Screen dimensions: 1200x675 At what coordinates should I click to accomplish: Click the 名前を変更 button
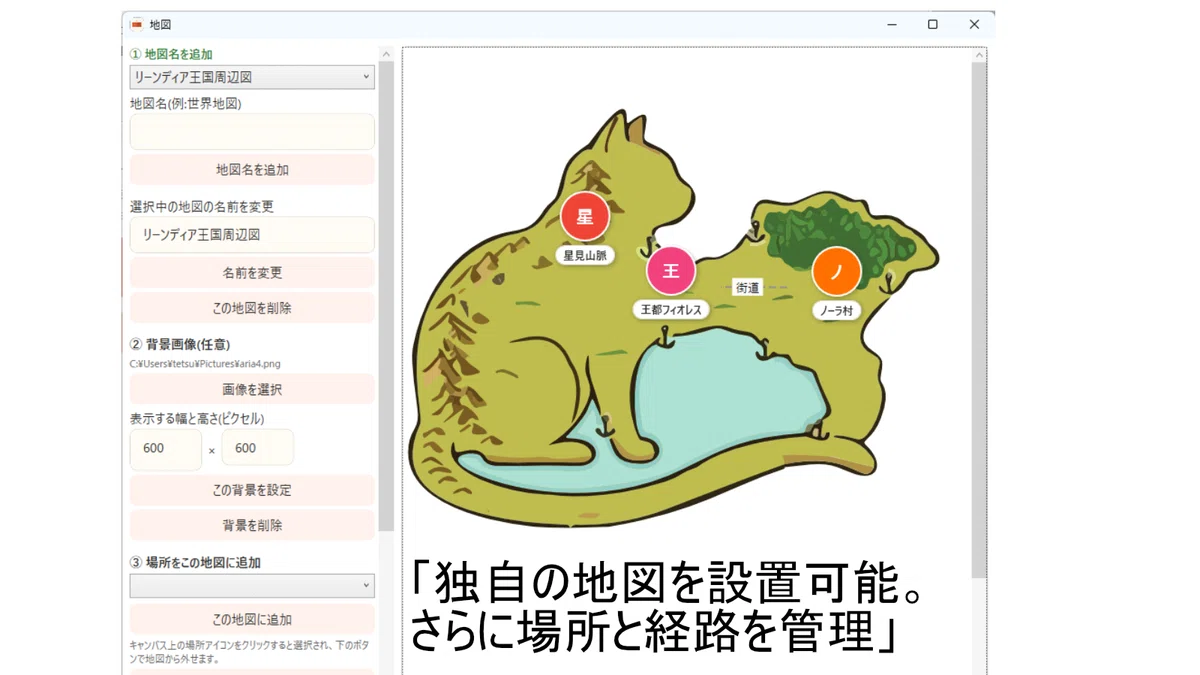(x=252, y=273)
